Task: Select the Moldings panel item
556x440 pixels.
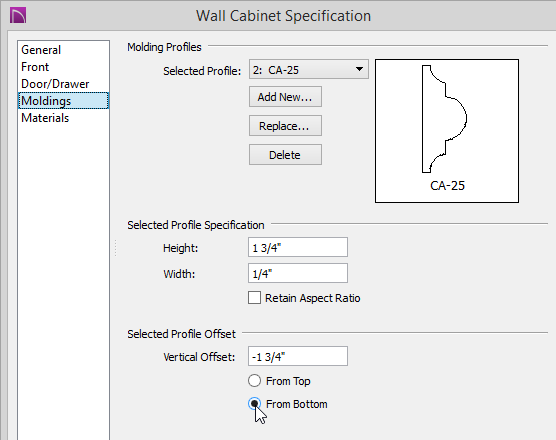Action: (63, 101)
